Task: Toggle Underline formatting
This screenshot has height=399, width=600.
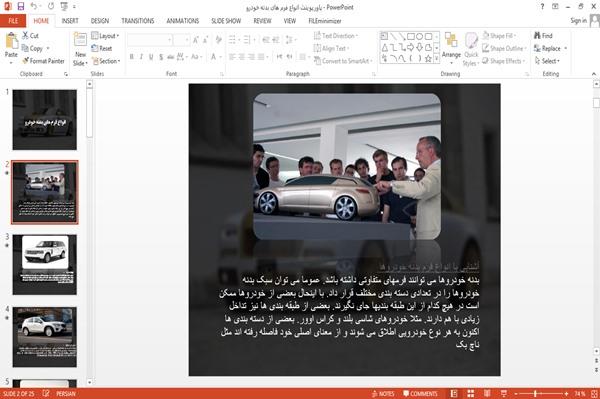Action: click(151, 57)
